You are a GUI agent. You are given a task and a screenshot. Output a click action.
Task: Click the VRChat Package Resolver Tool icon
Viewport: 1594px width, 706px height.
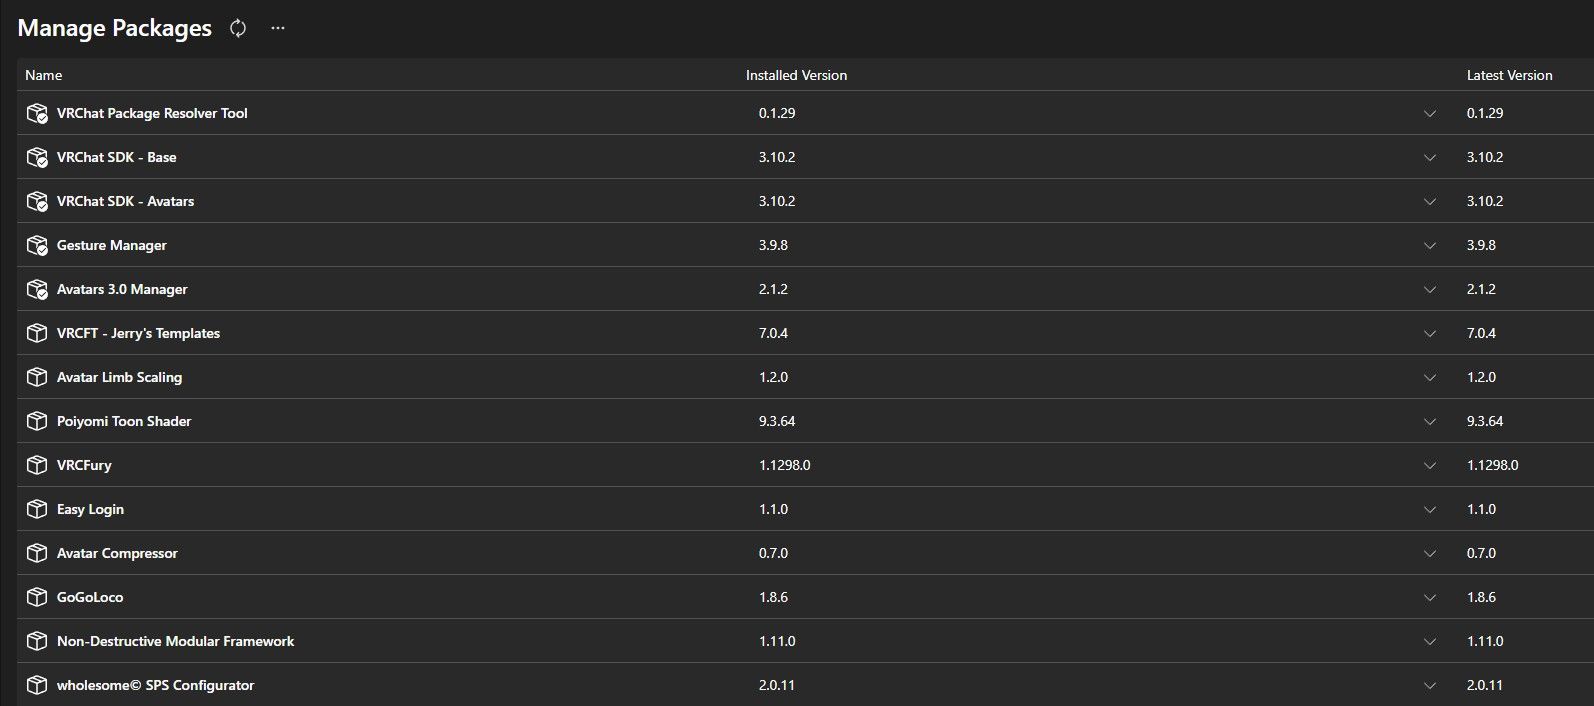37,113
